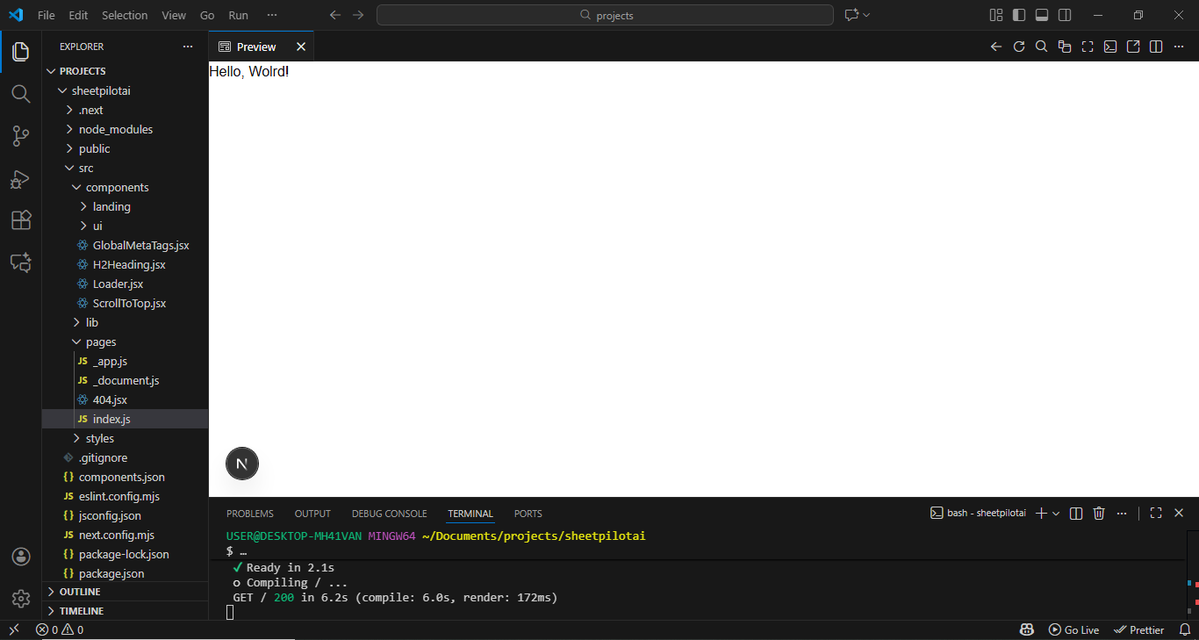Expand the lib folder
The image size is (1199, 640).
[125, 323]
